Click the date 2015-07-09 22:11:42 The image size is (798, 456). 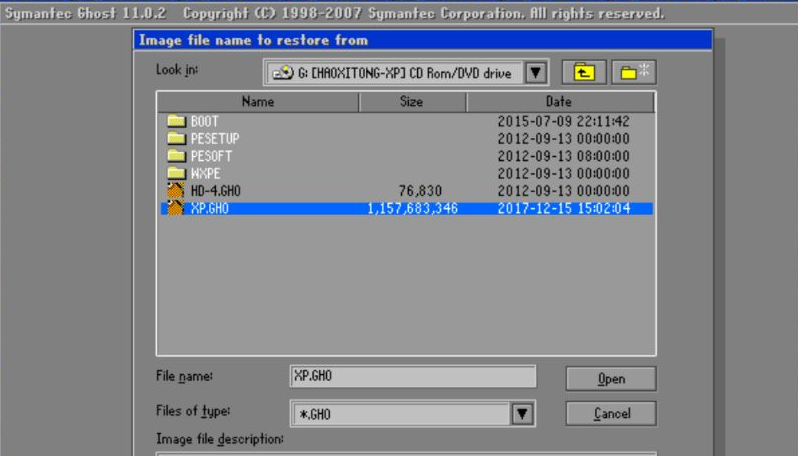[563, 122]
